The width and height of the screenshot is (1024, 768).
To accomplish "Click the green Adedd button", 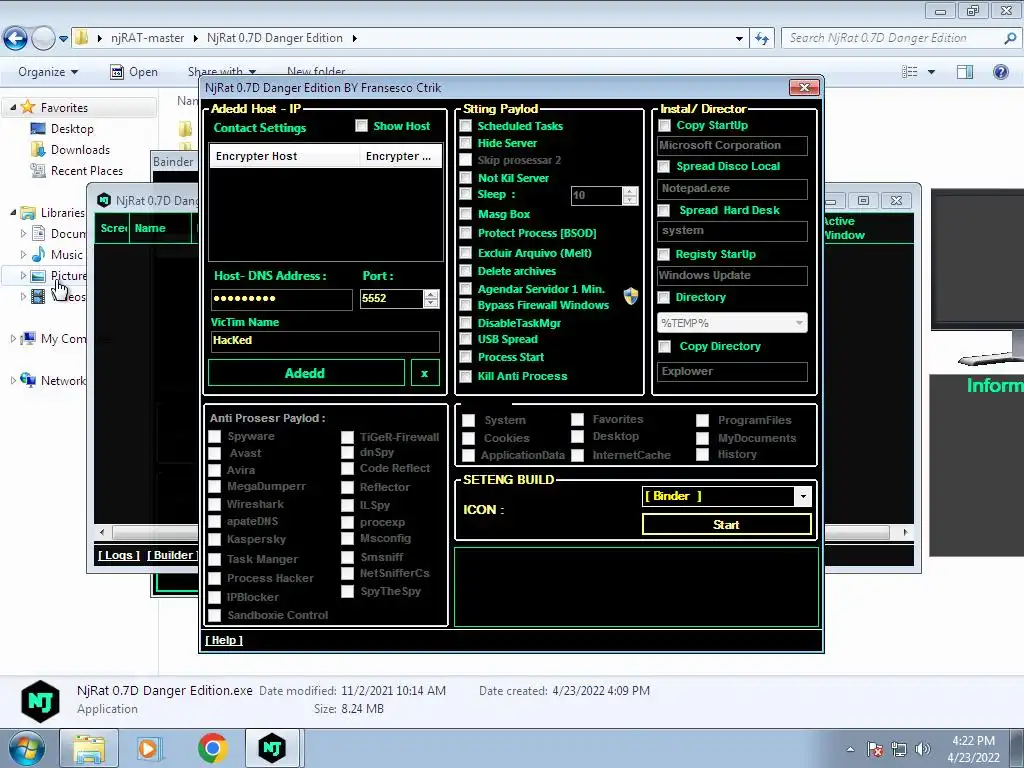I will [306, 373].
